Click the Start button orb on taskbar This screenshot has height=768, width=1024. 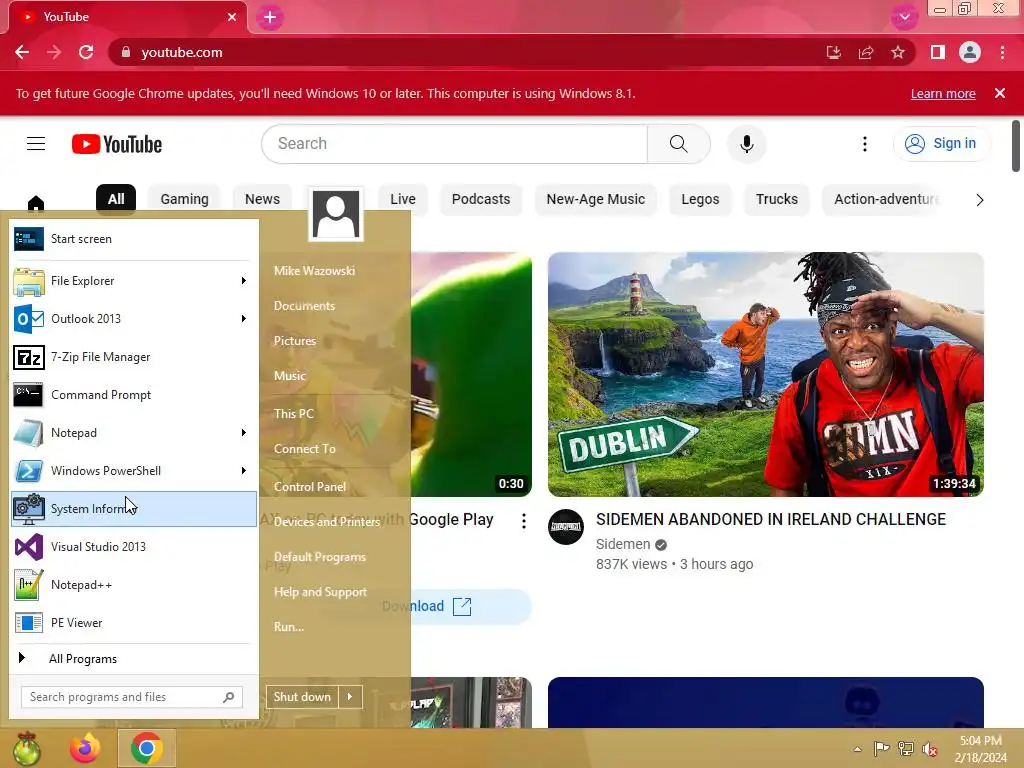pyautogui.click(x=27, y=748)
